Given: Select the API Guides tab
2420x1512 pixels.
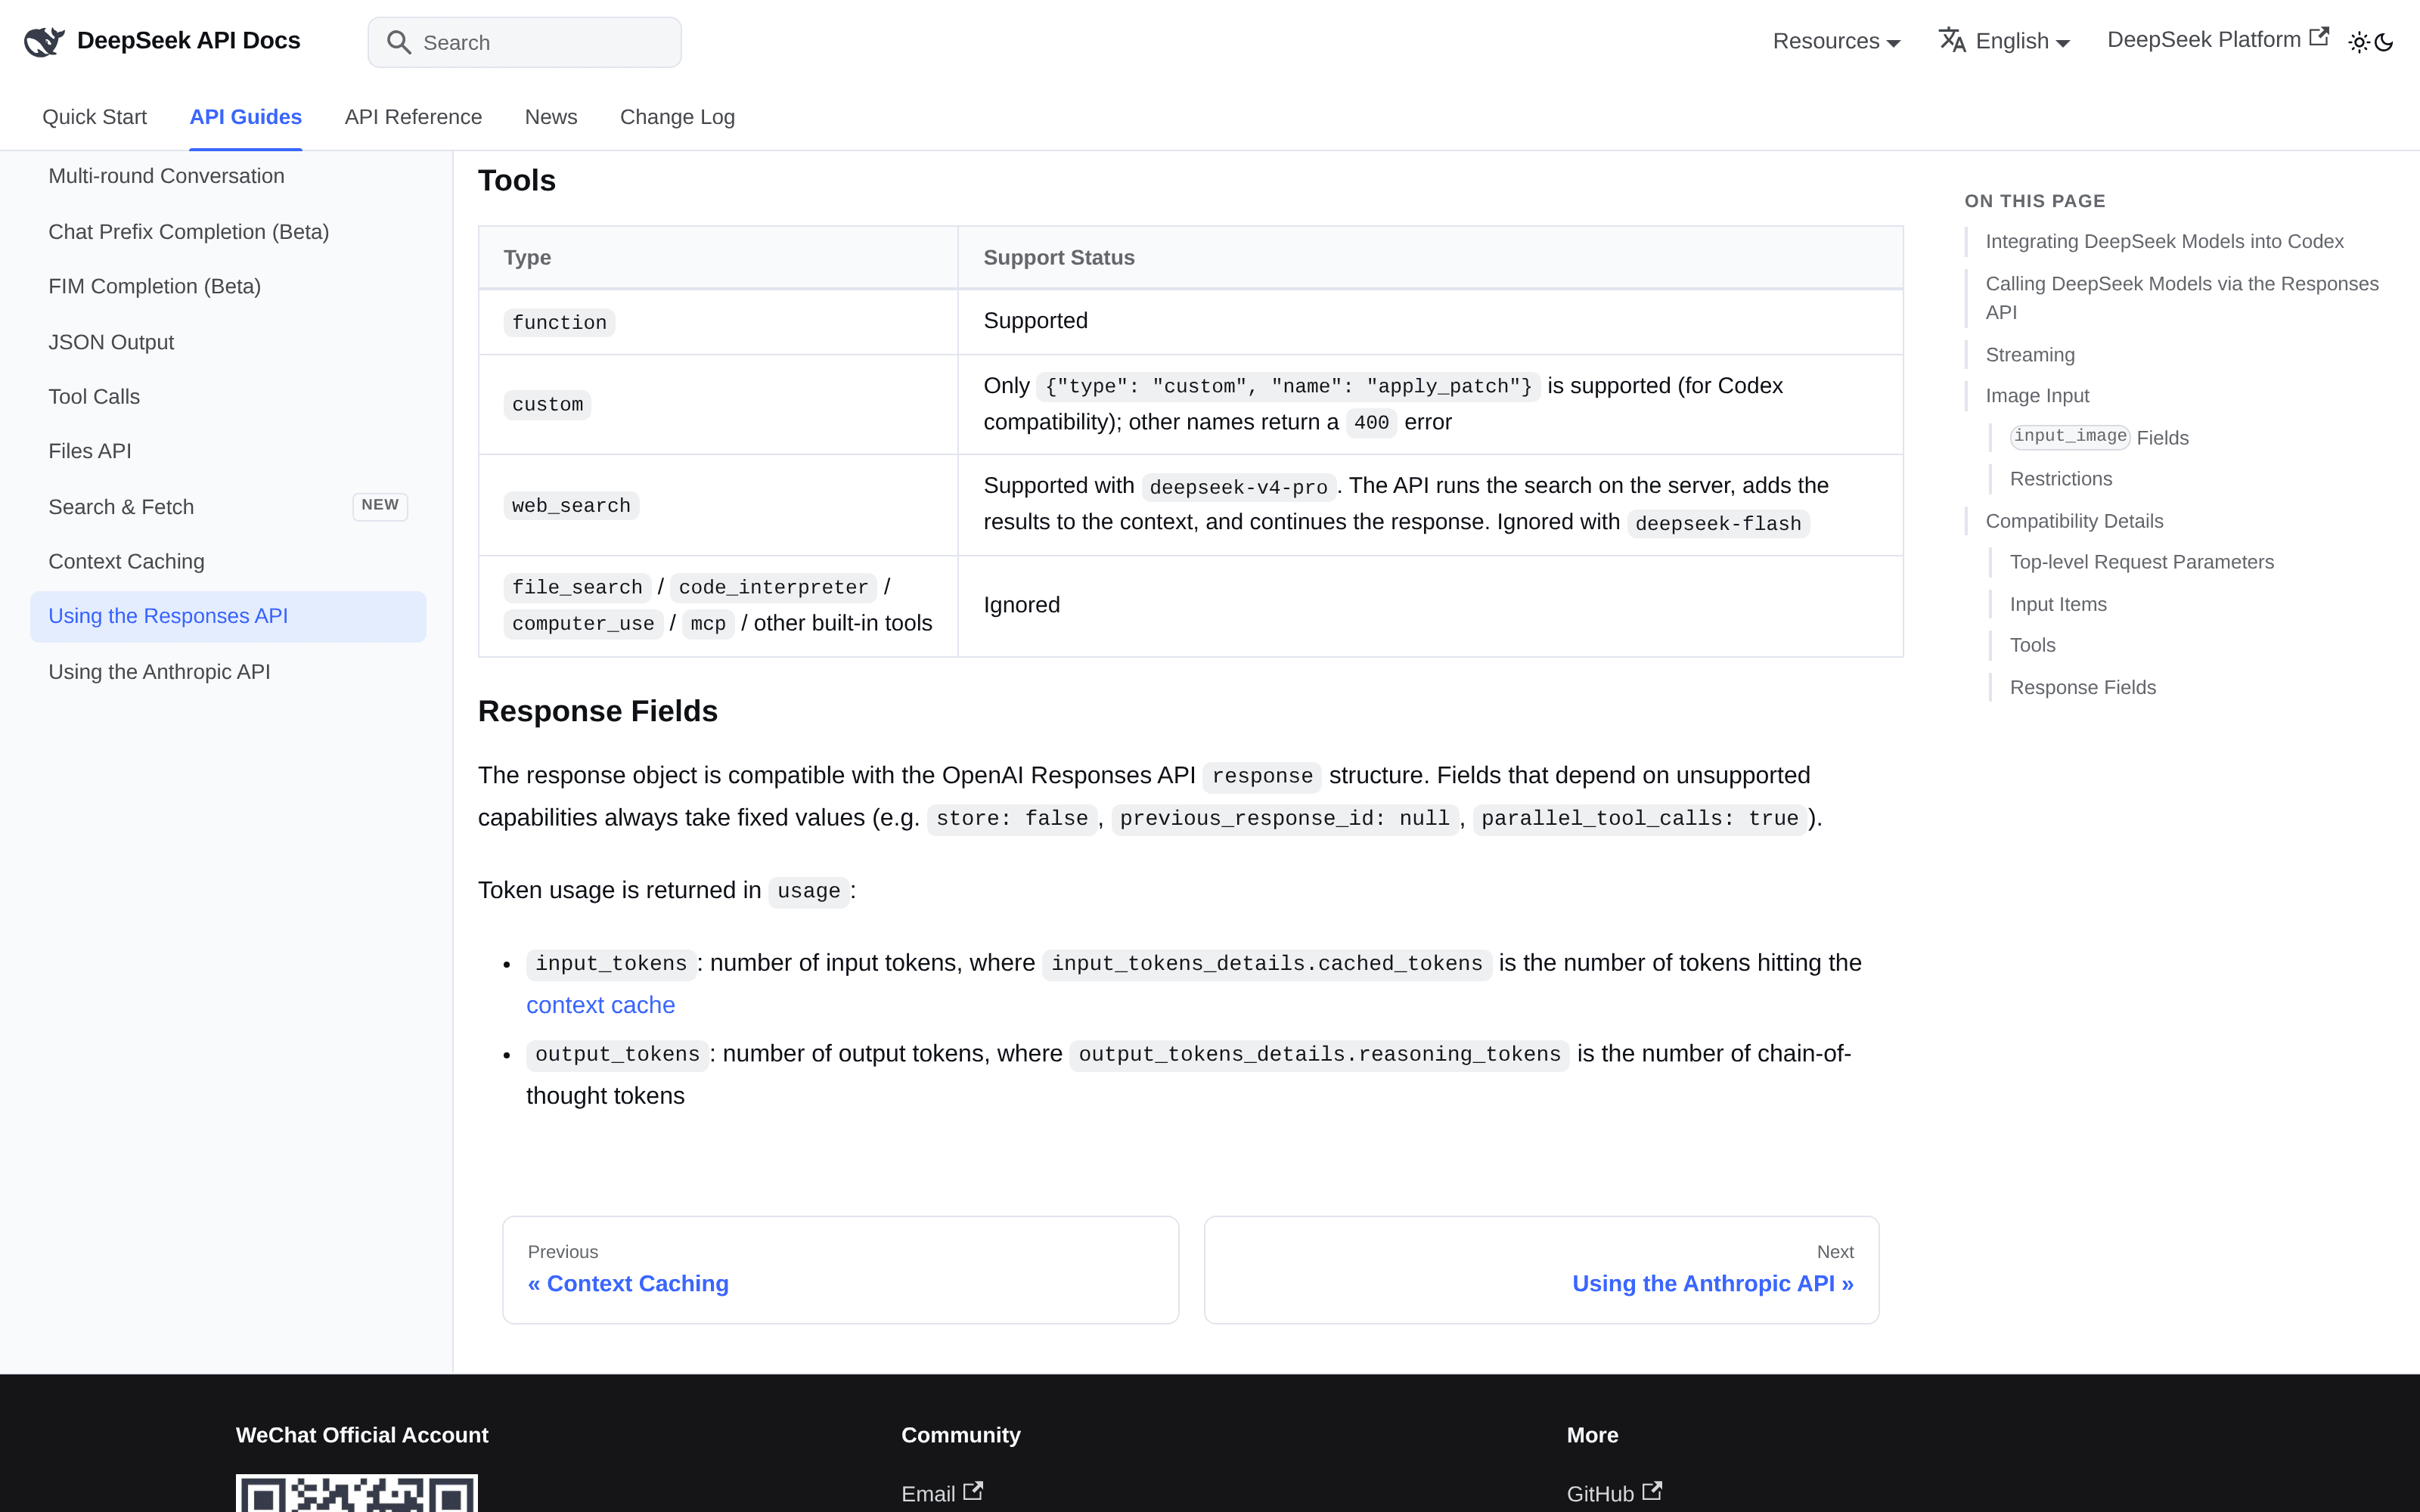Looking at the screenshot, I should (245, 117).
